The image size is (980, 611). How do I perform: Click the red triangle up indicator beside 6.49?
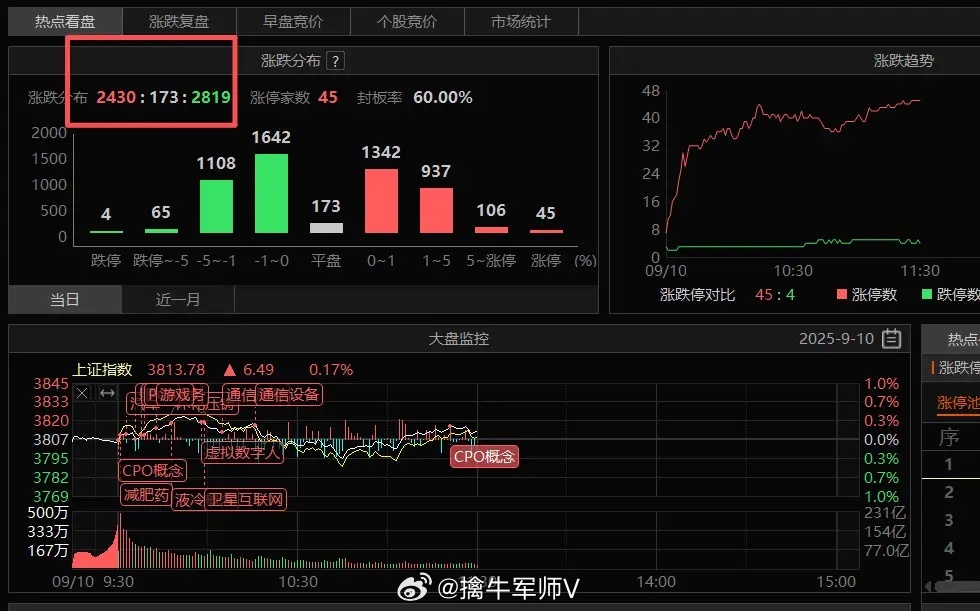229,370
